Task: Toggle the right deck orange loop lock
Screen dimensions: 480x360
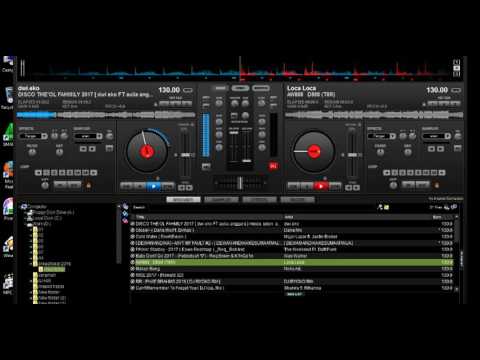Action: pos(436,184)
